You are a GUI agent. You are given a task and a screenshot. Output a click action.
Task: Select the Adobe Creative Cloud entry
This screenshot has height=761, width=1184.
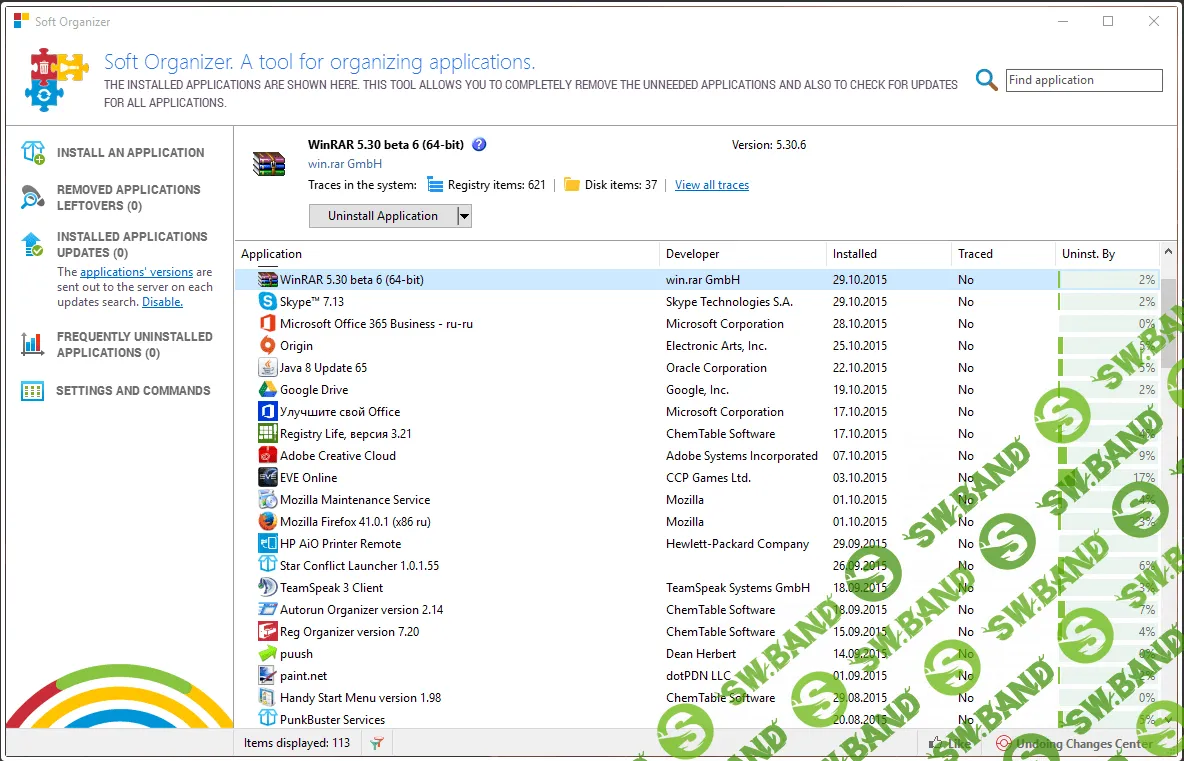click(x=338, y=456)
